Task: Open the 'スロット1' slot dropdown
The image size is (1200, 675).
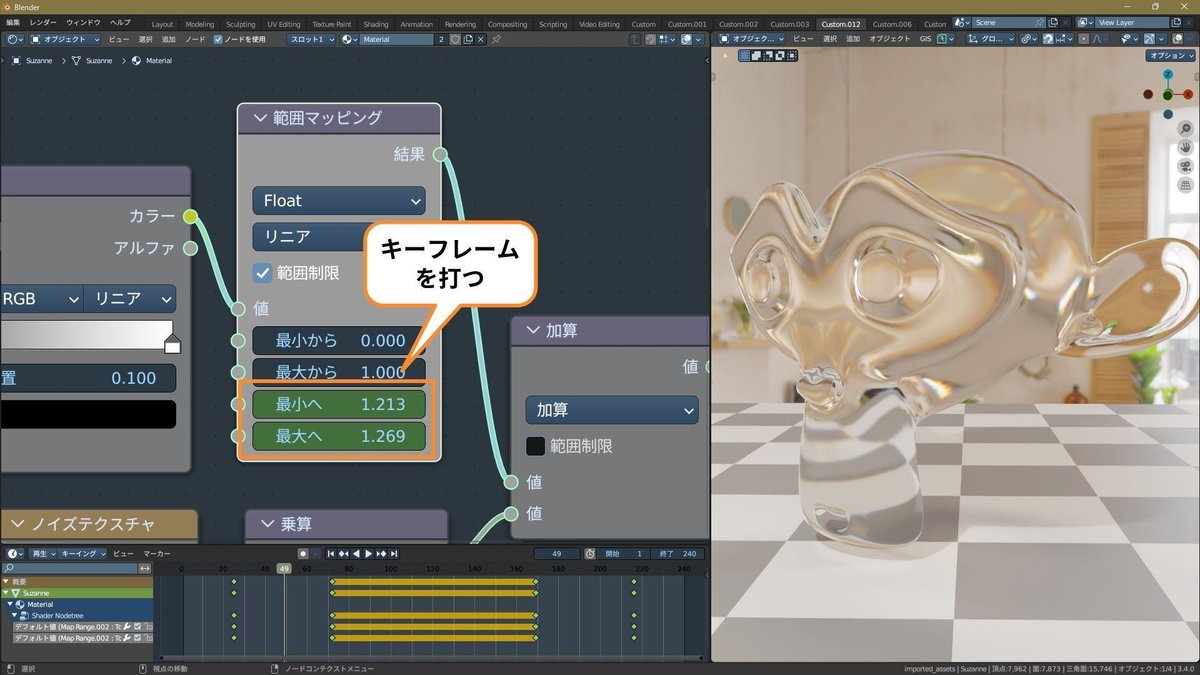Action: [x=311, y=39]
